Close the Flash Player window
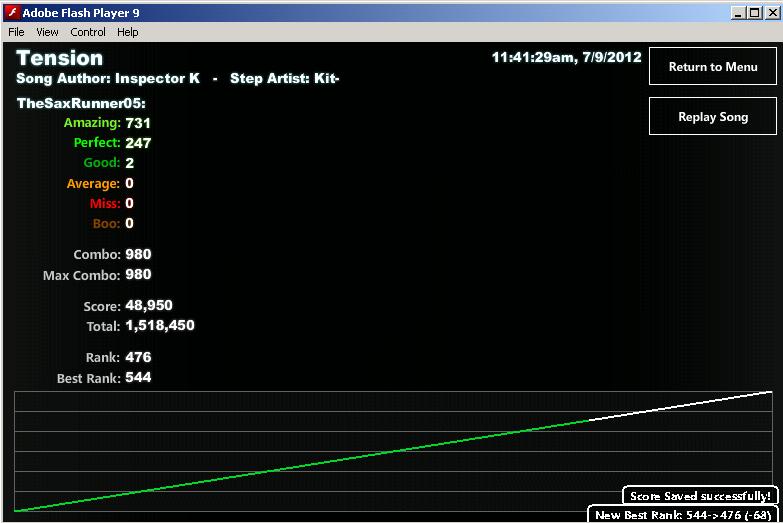 772,12
